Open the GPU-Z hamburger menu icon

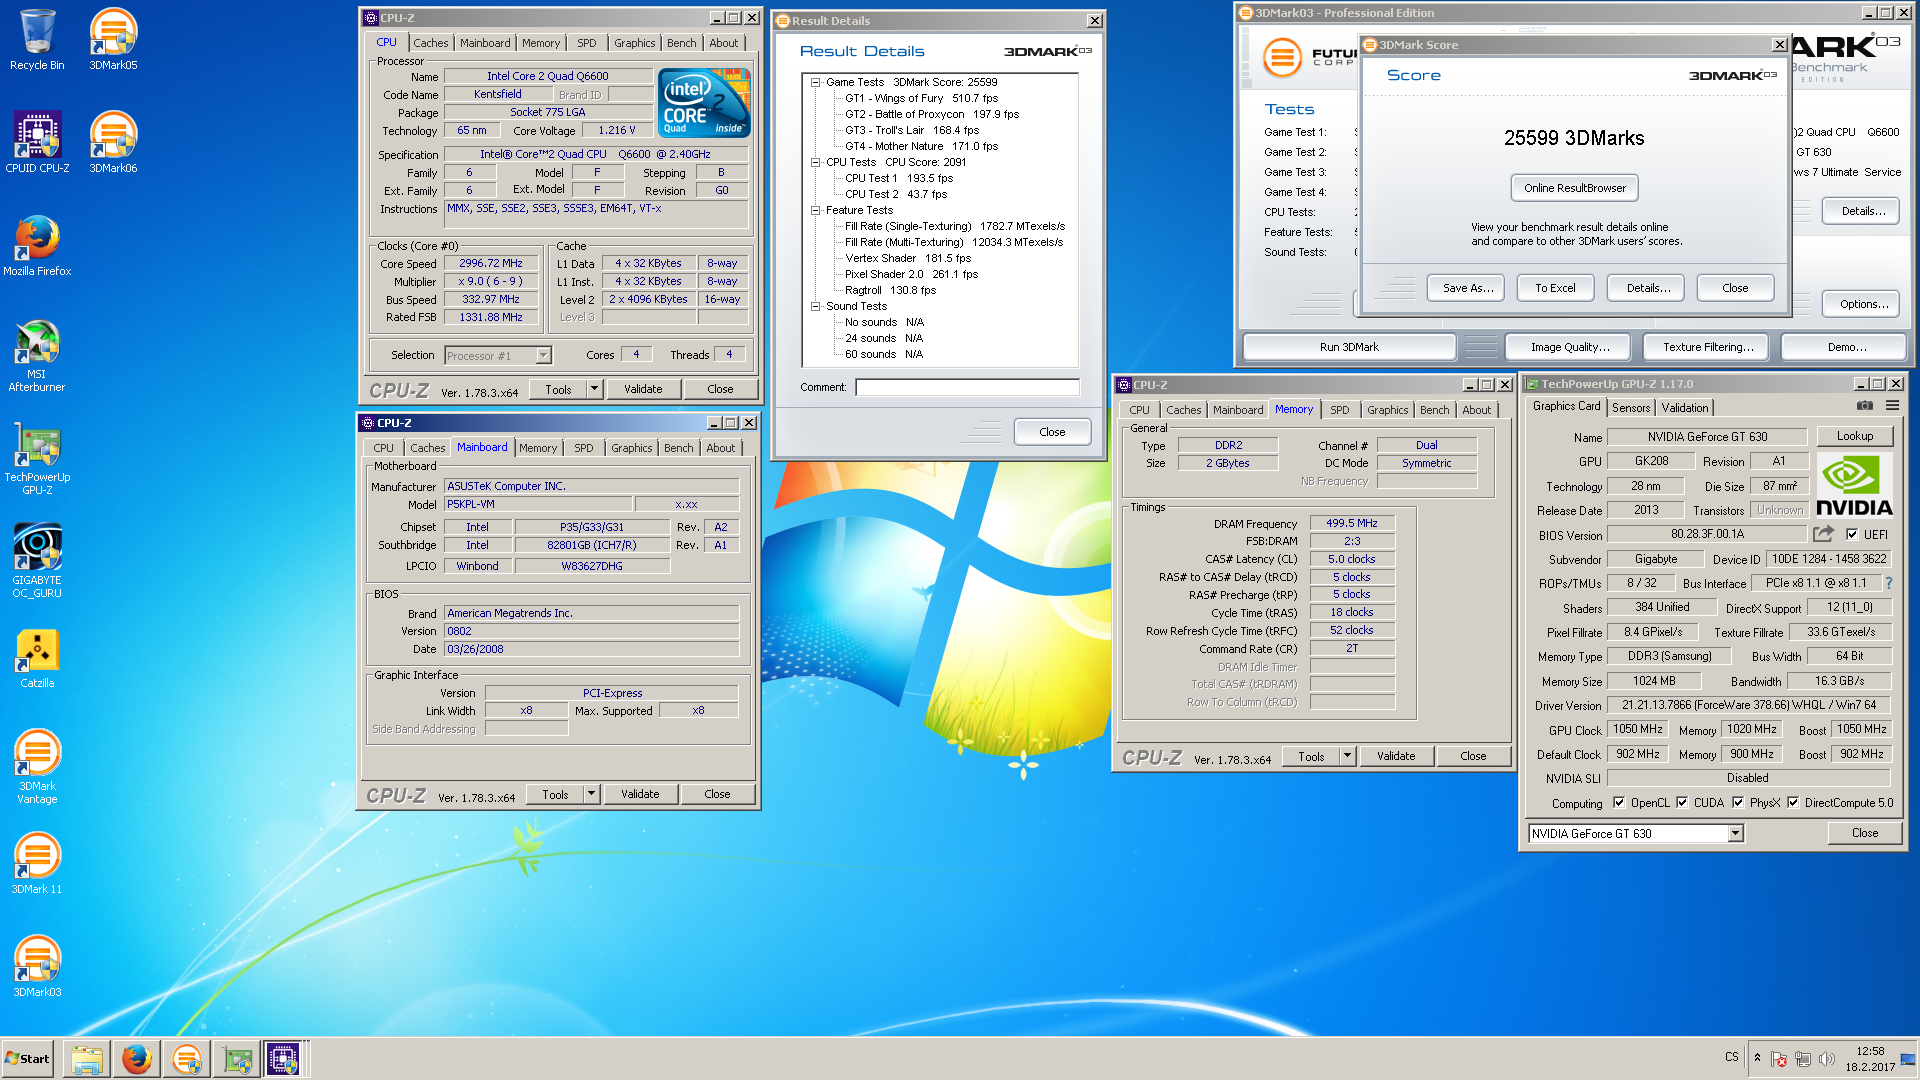(x=1892, y=406)
